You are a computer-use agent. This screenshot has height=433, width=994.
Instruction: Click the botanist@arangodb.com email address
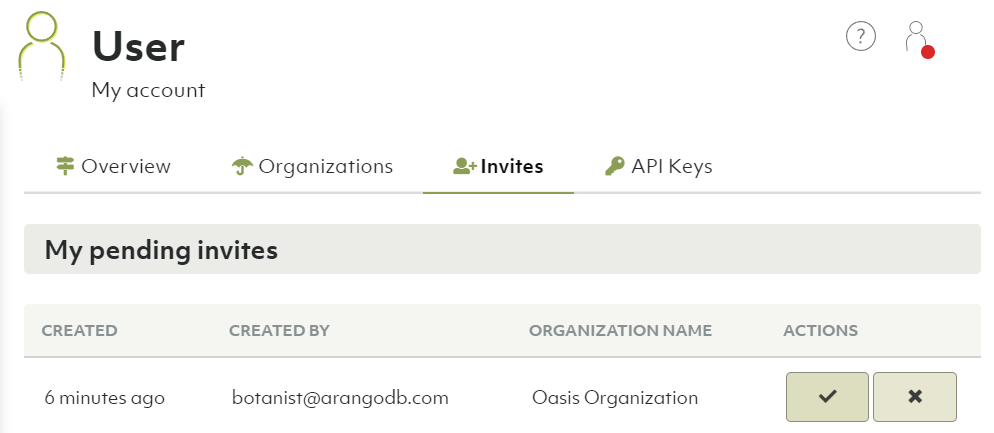[x=340, y=397]
